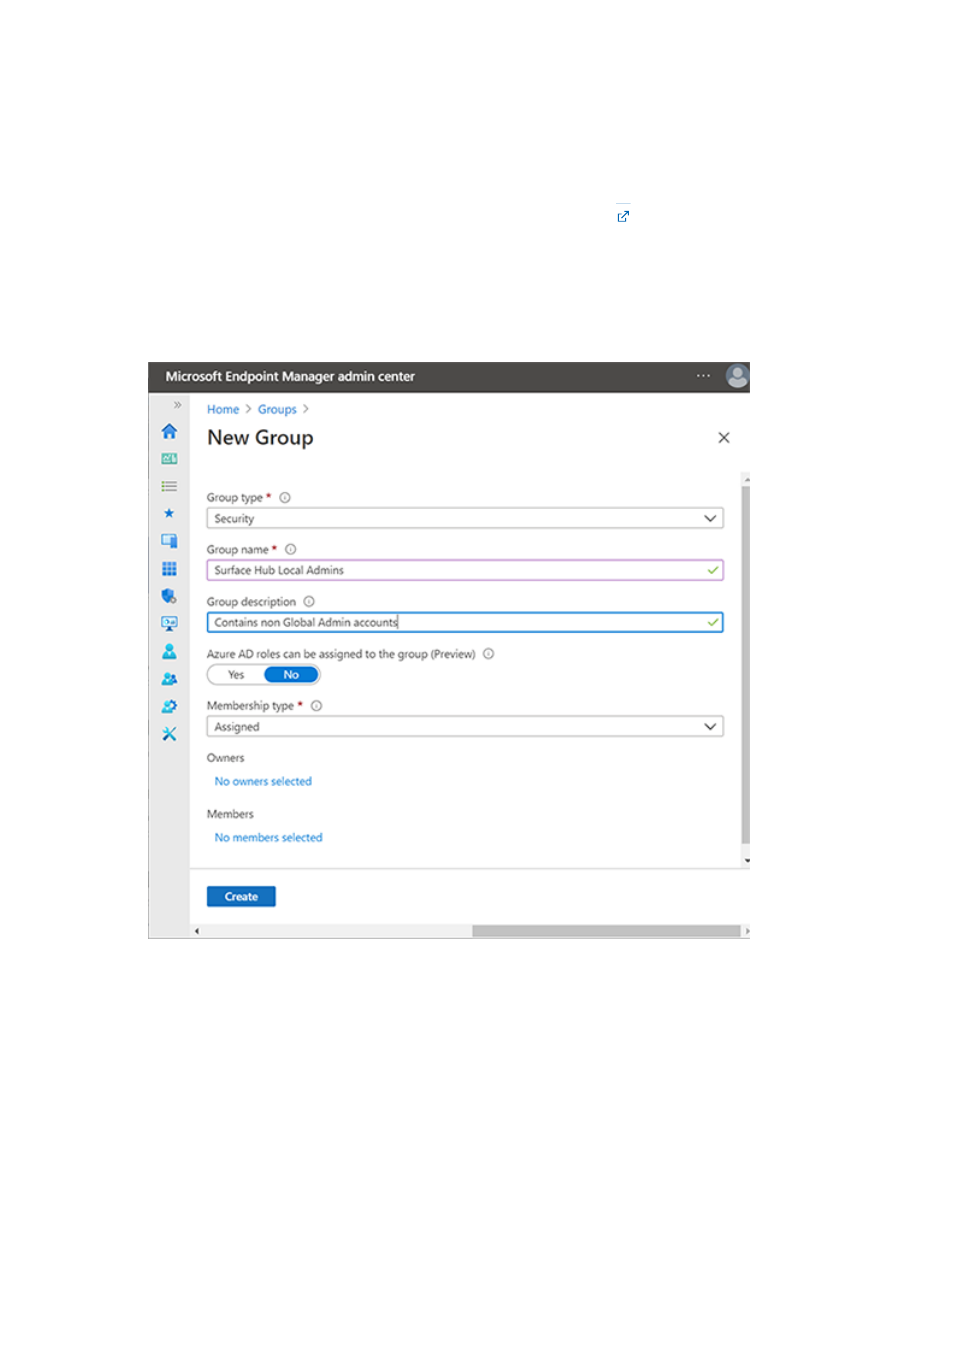
Task: Open the Group type dropdown
Action: [x=465, y=519]
